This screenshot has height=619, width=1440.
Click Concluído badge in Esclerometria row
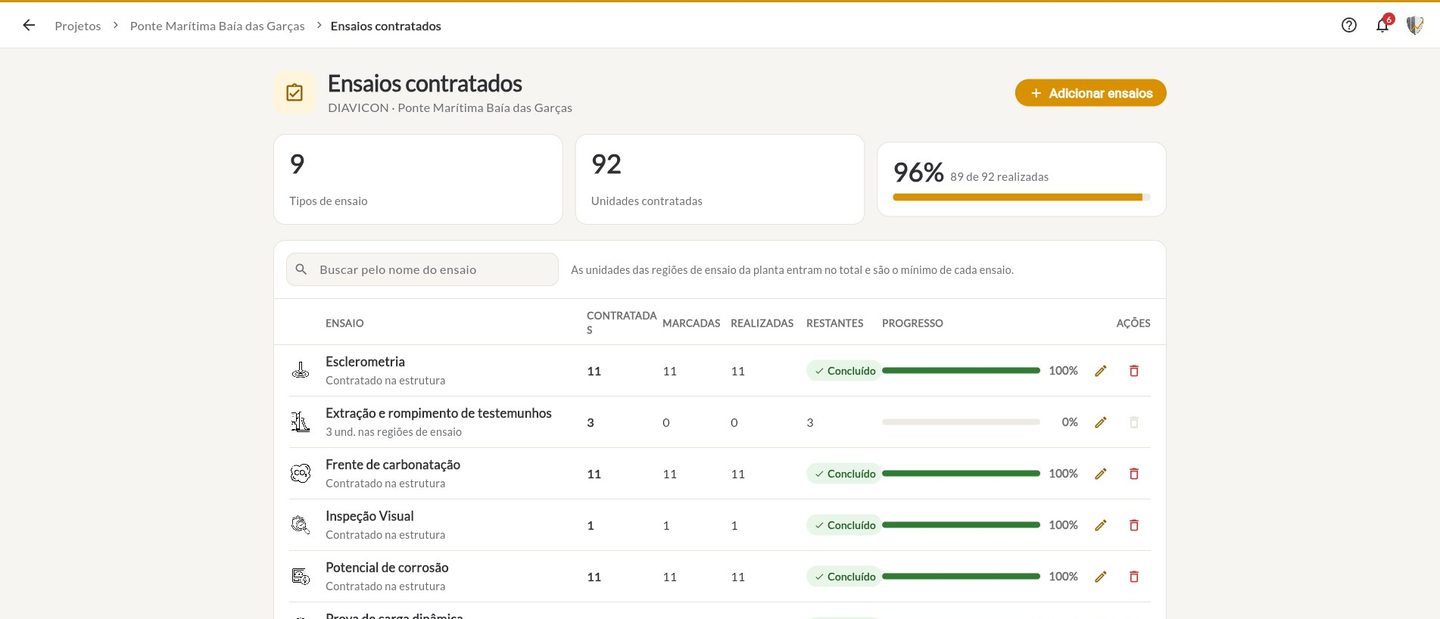click(844, 371)
